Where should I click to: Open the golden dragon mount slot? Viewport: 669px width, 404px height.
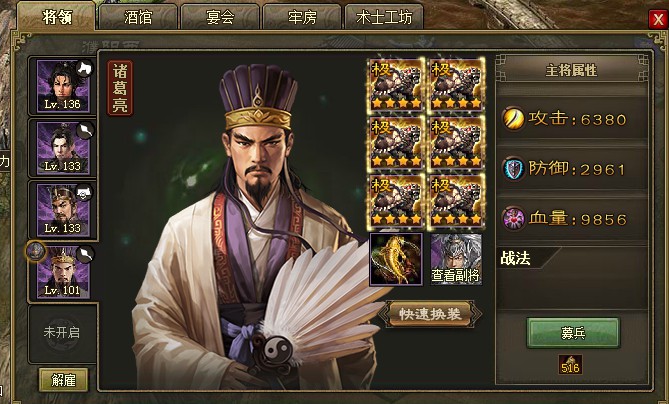point(396,259)
